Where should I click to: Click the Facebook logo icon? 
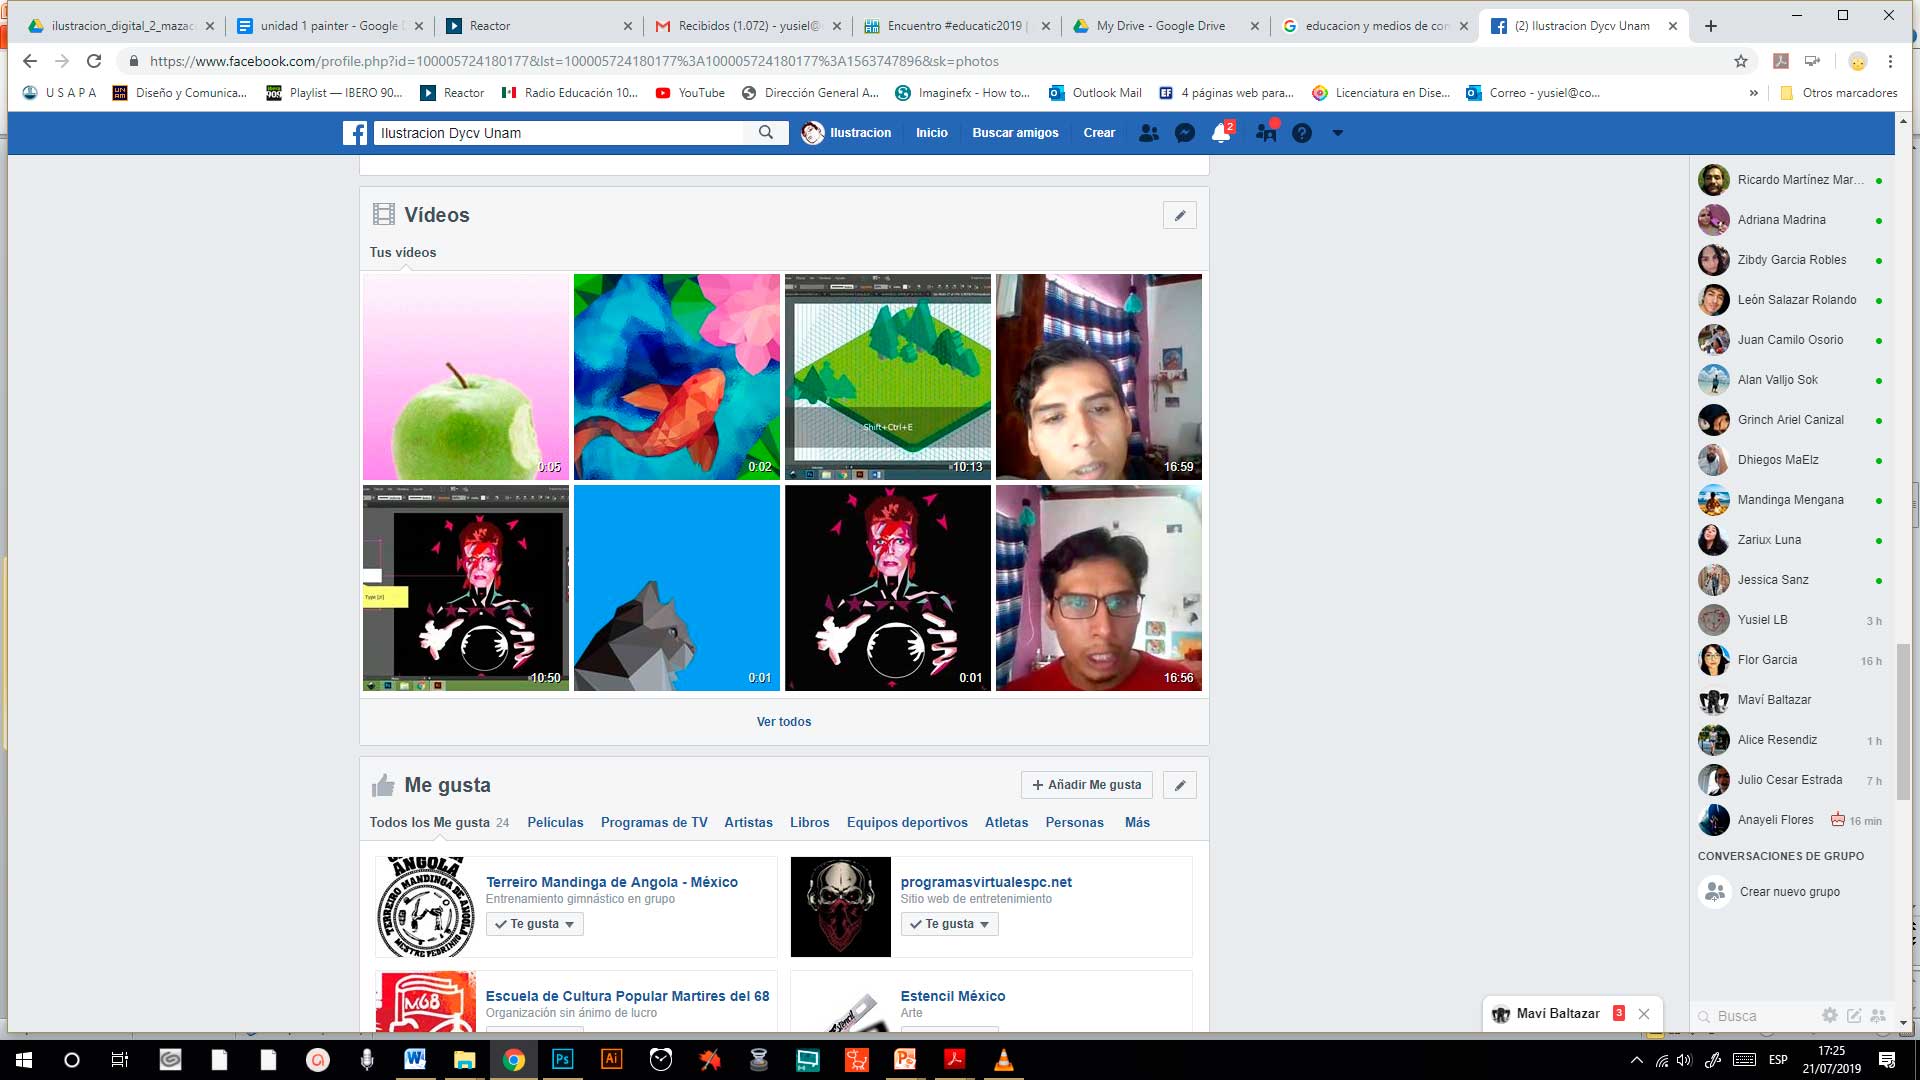point(355,133)
